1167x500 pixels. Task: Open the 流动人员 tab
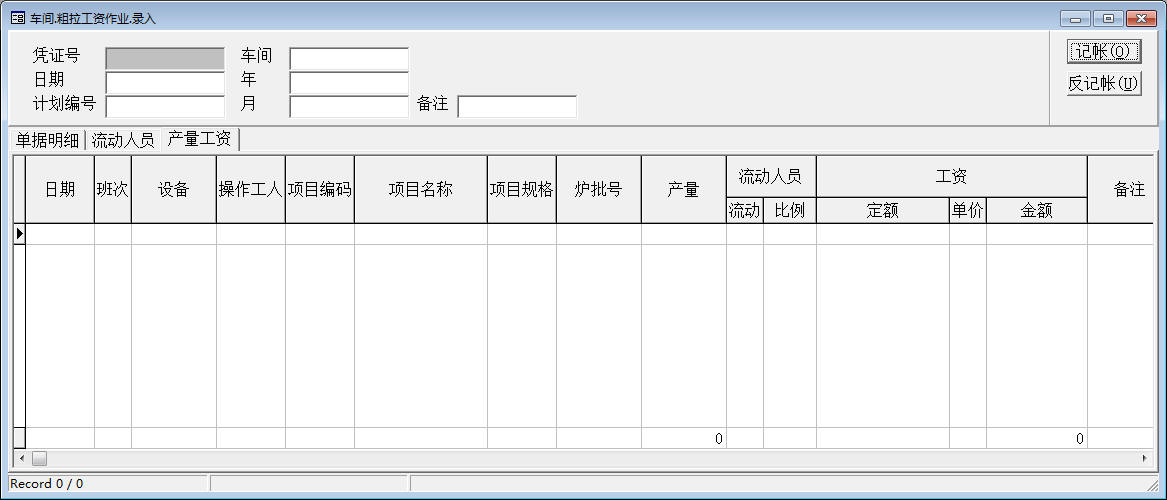coord(123,140)
